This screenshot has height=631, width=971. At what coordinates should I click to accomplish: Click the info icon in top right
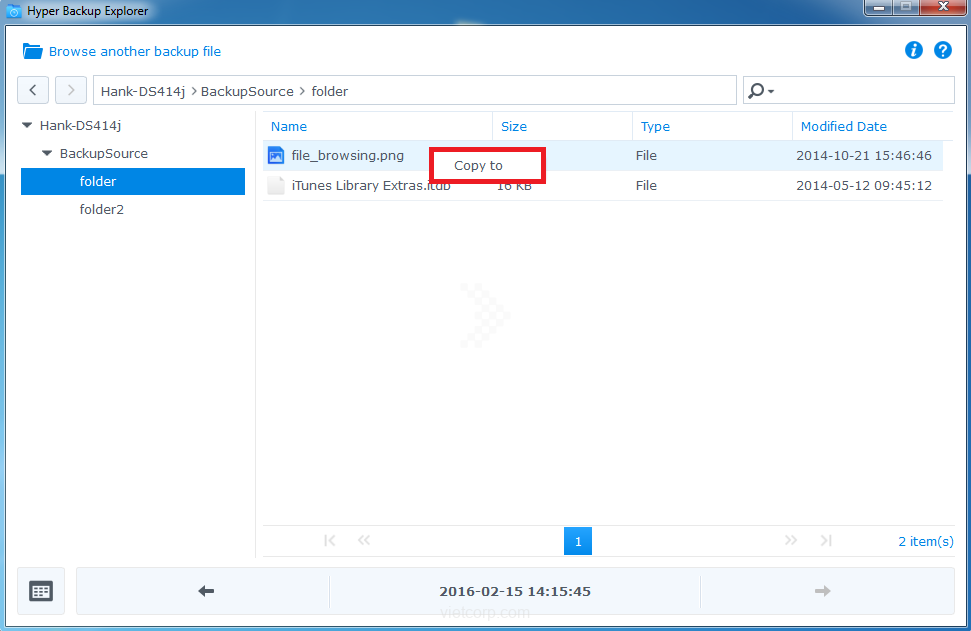pyautogui.click(x=913, y=50)
